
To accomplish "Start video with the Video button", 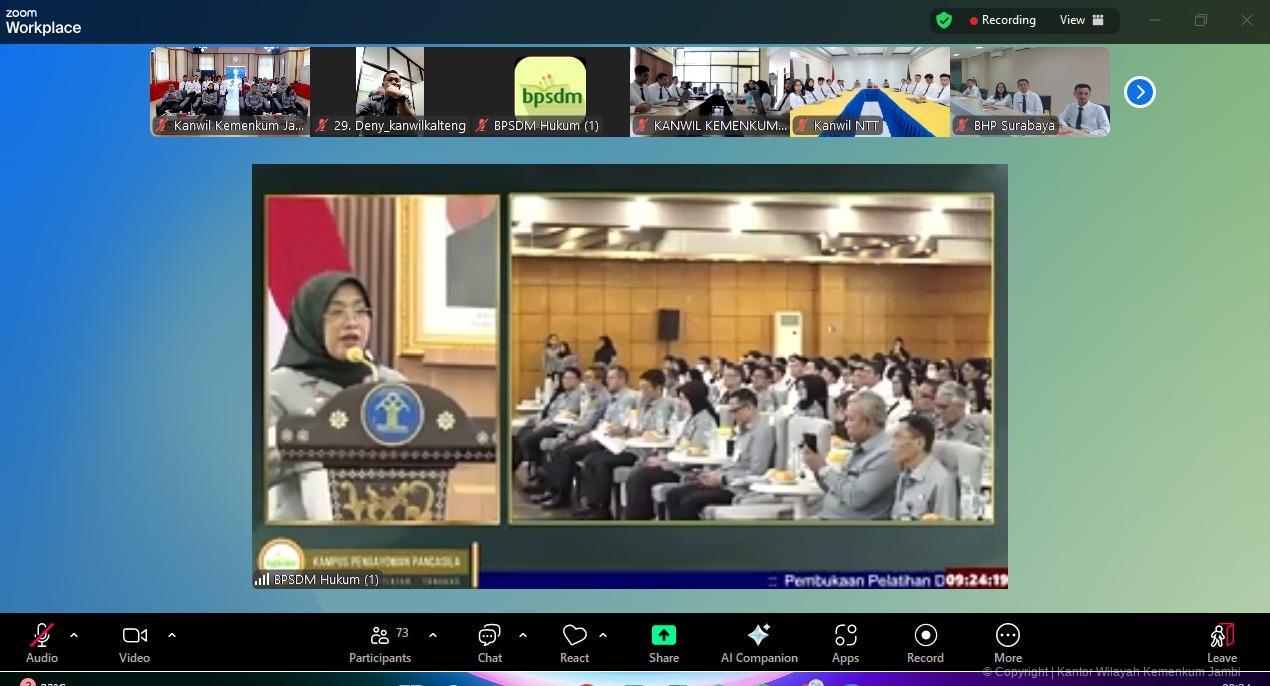I will 134,642.
